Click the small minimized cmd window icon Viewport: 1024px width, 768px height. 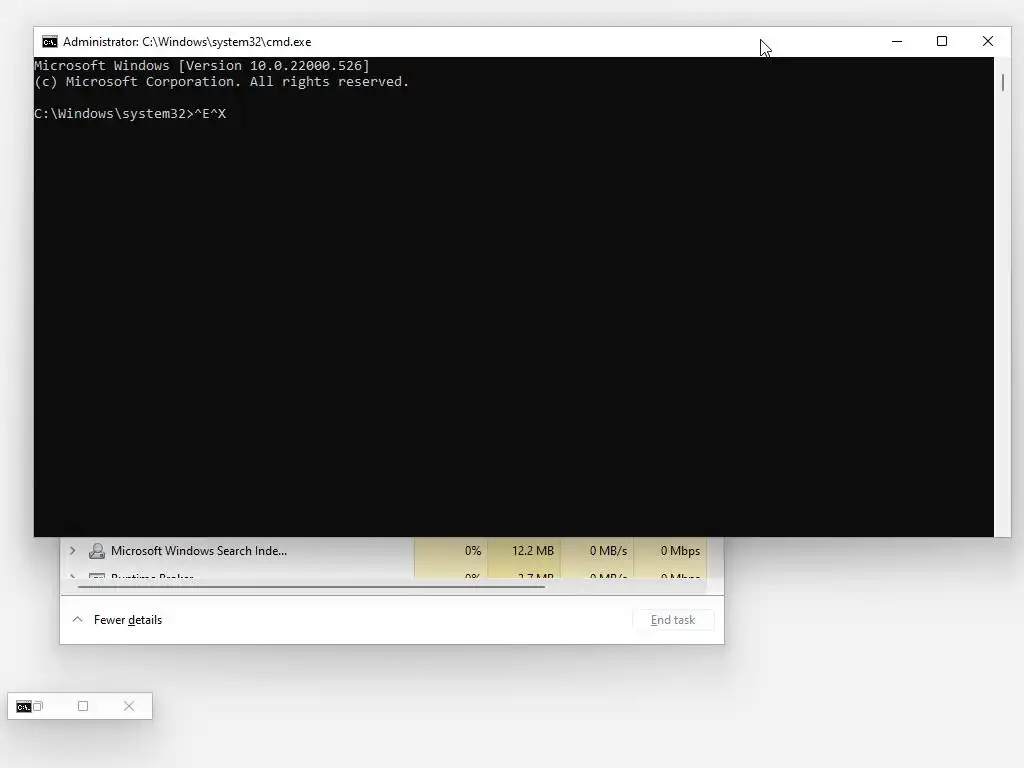[x=24, y=707]
